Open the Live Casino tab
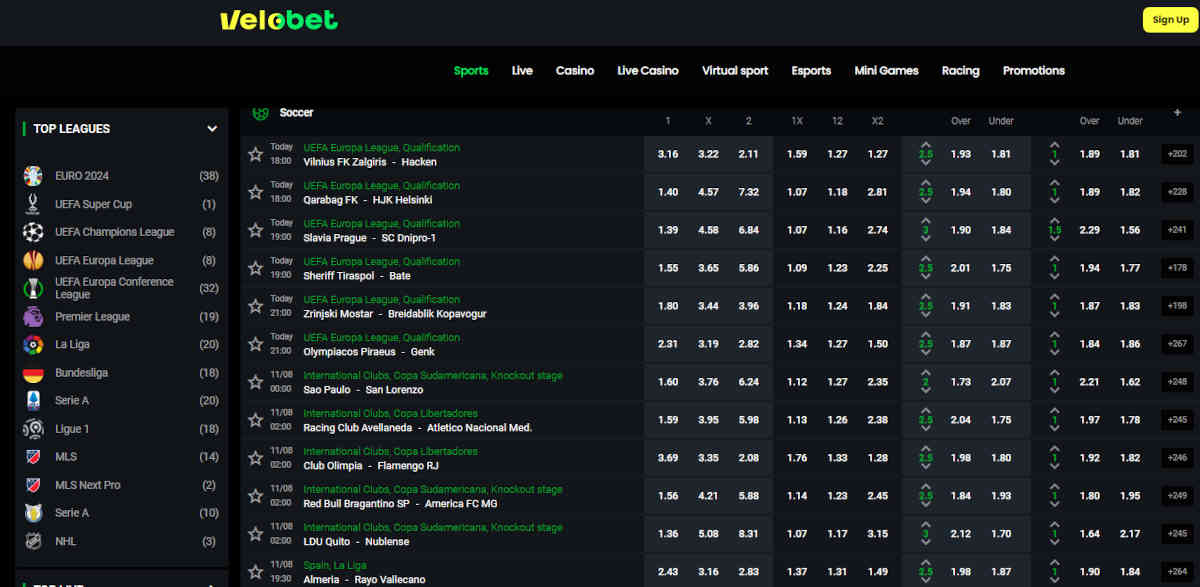 pos(648,71)
